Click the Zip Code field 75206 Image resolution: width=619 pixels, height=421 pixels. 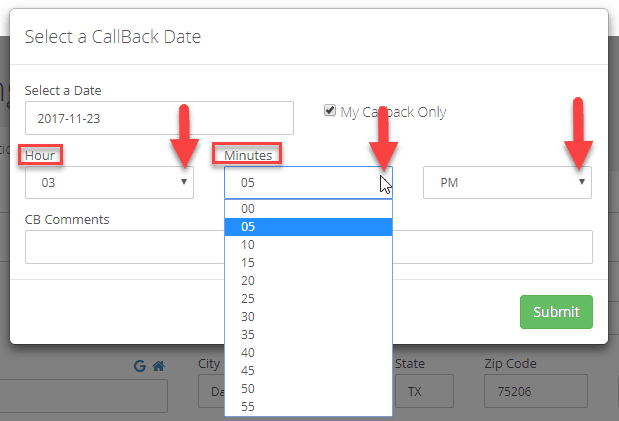536,391
